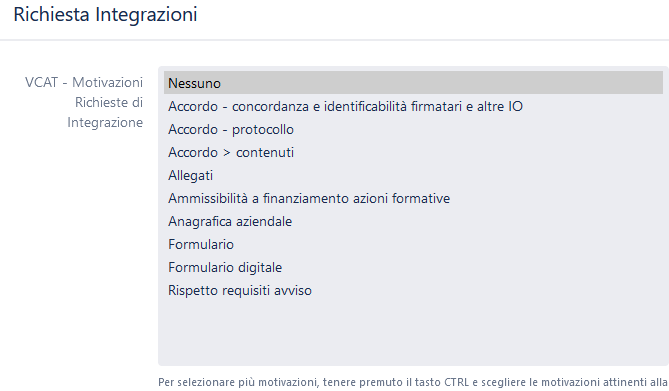Click the Integrazione line of the field label

click(x=105, y=123)
